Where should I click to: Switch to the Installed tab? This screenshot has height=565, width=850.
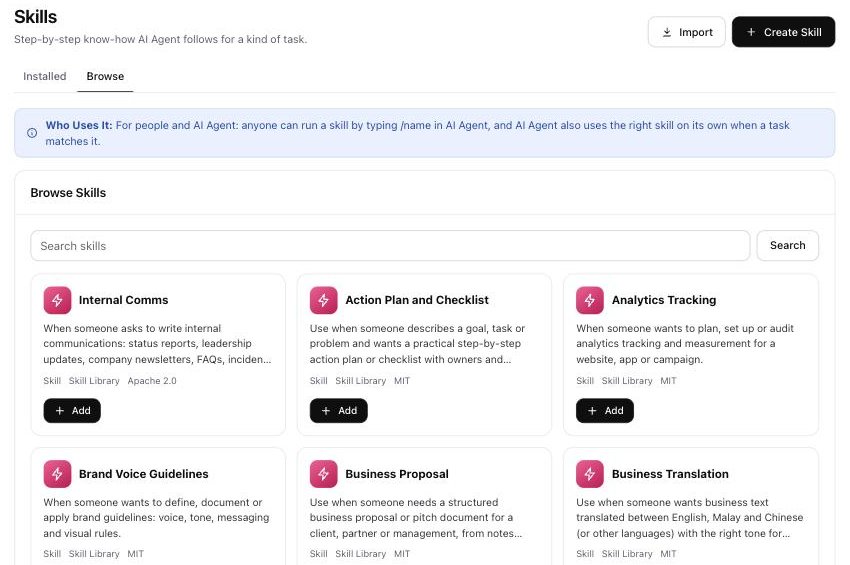pos(44,76)
